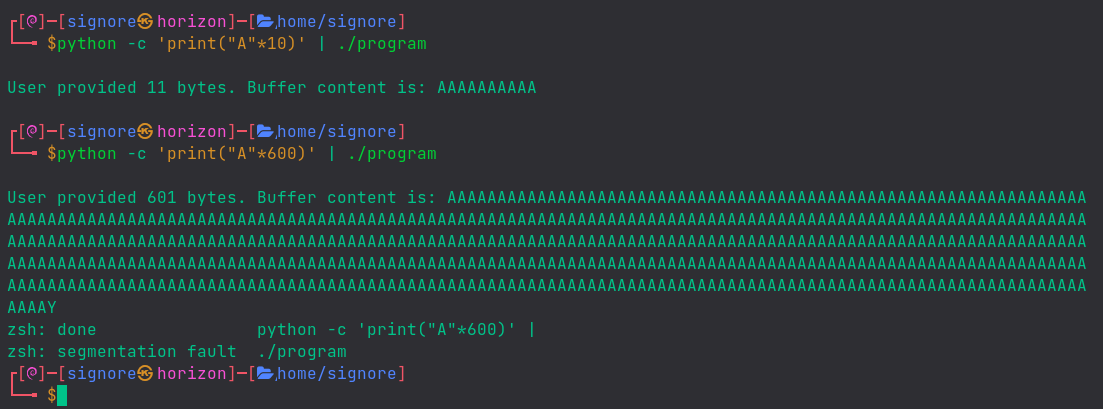Click the Debian swirl icon in the first prompt
Screen dimensions: 1103x409
31,20
